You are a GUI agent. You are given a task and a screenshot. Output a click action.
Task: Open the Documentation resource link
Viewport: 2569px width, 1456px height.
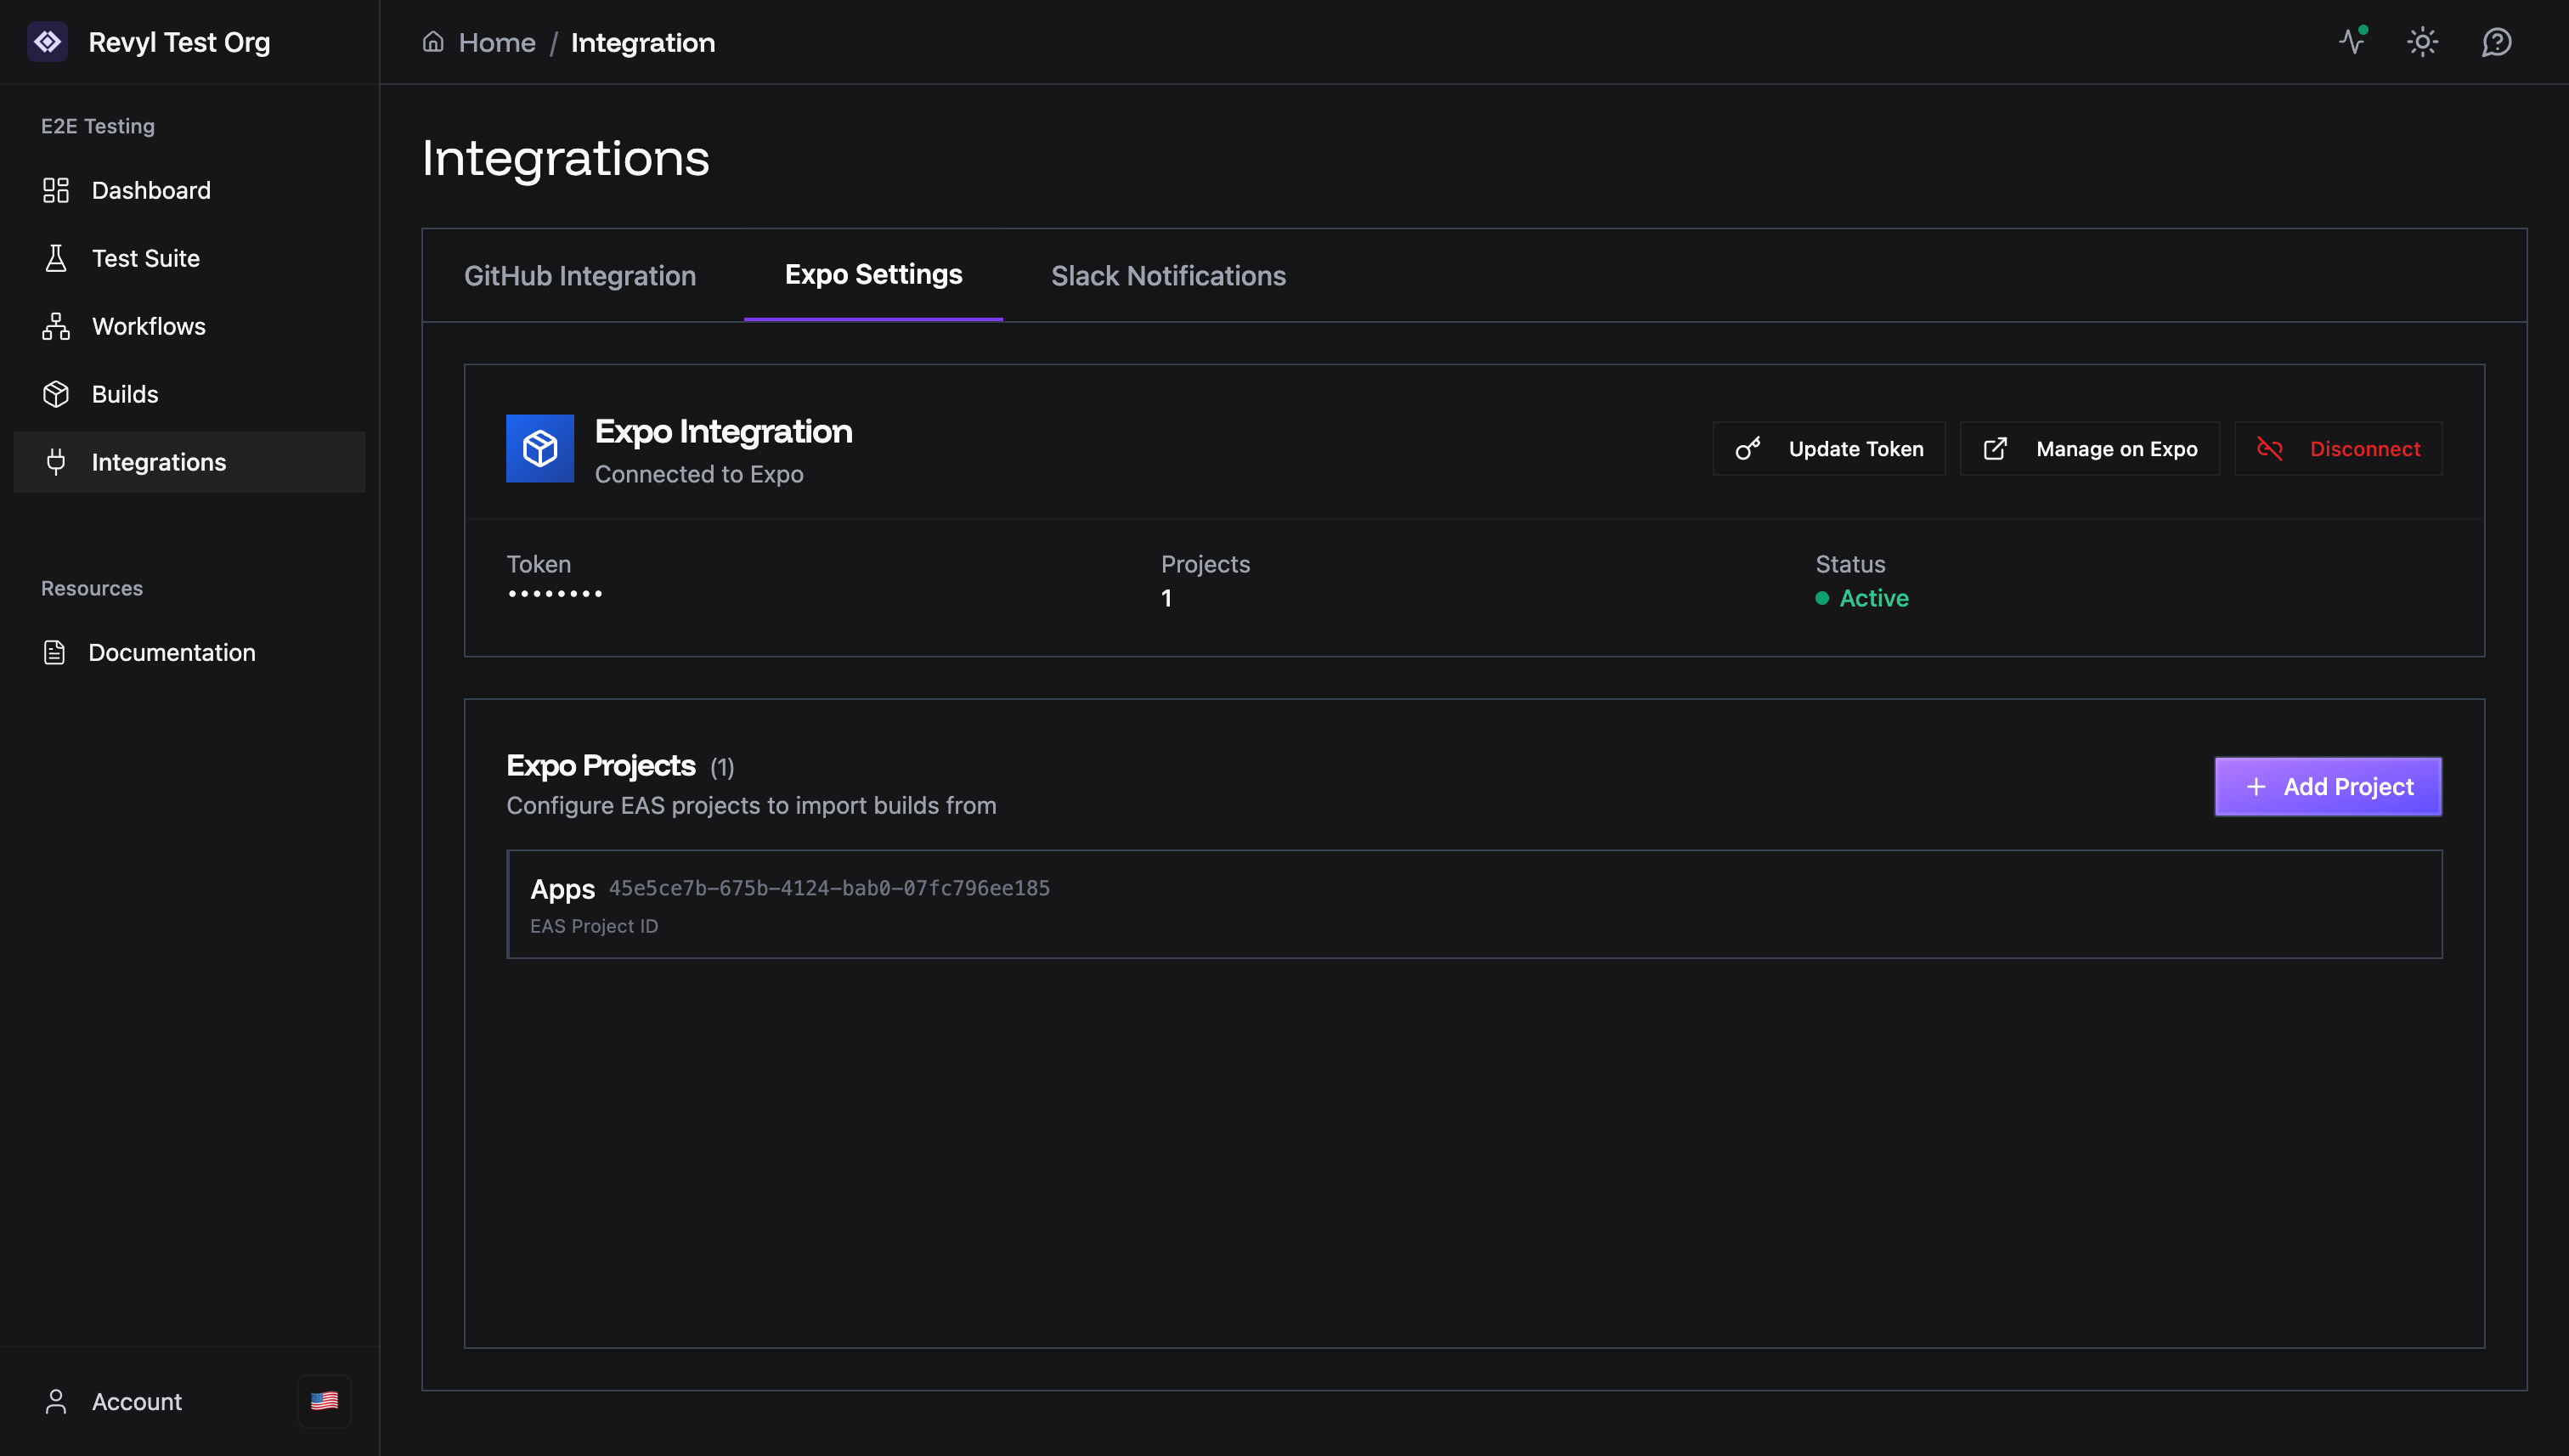click(171, 652)
